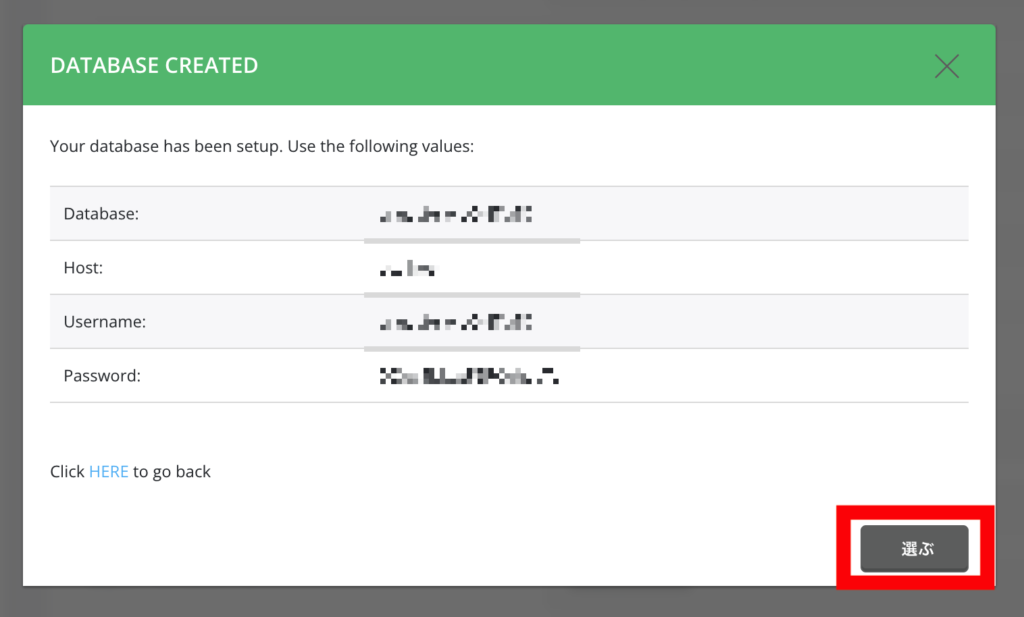Click the Password: row label
Screen dimensions: 1024x617
click(x=102, y=375)
